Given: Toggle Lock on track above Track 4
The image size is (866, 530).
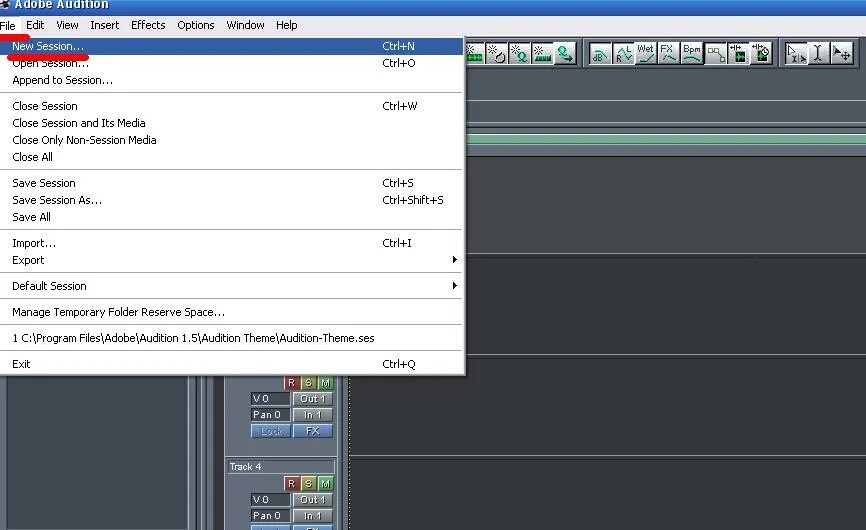Looking at the screenshot, I should pyautogui.click(x=271, y=431).
